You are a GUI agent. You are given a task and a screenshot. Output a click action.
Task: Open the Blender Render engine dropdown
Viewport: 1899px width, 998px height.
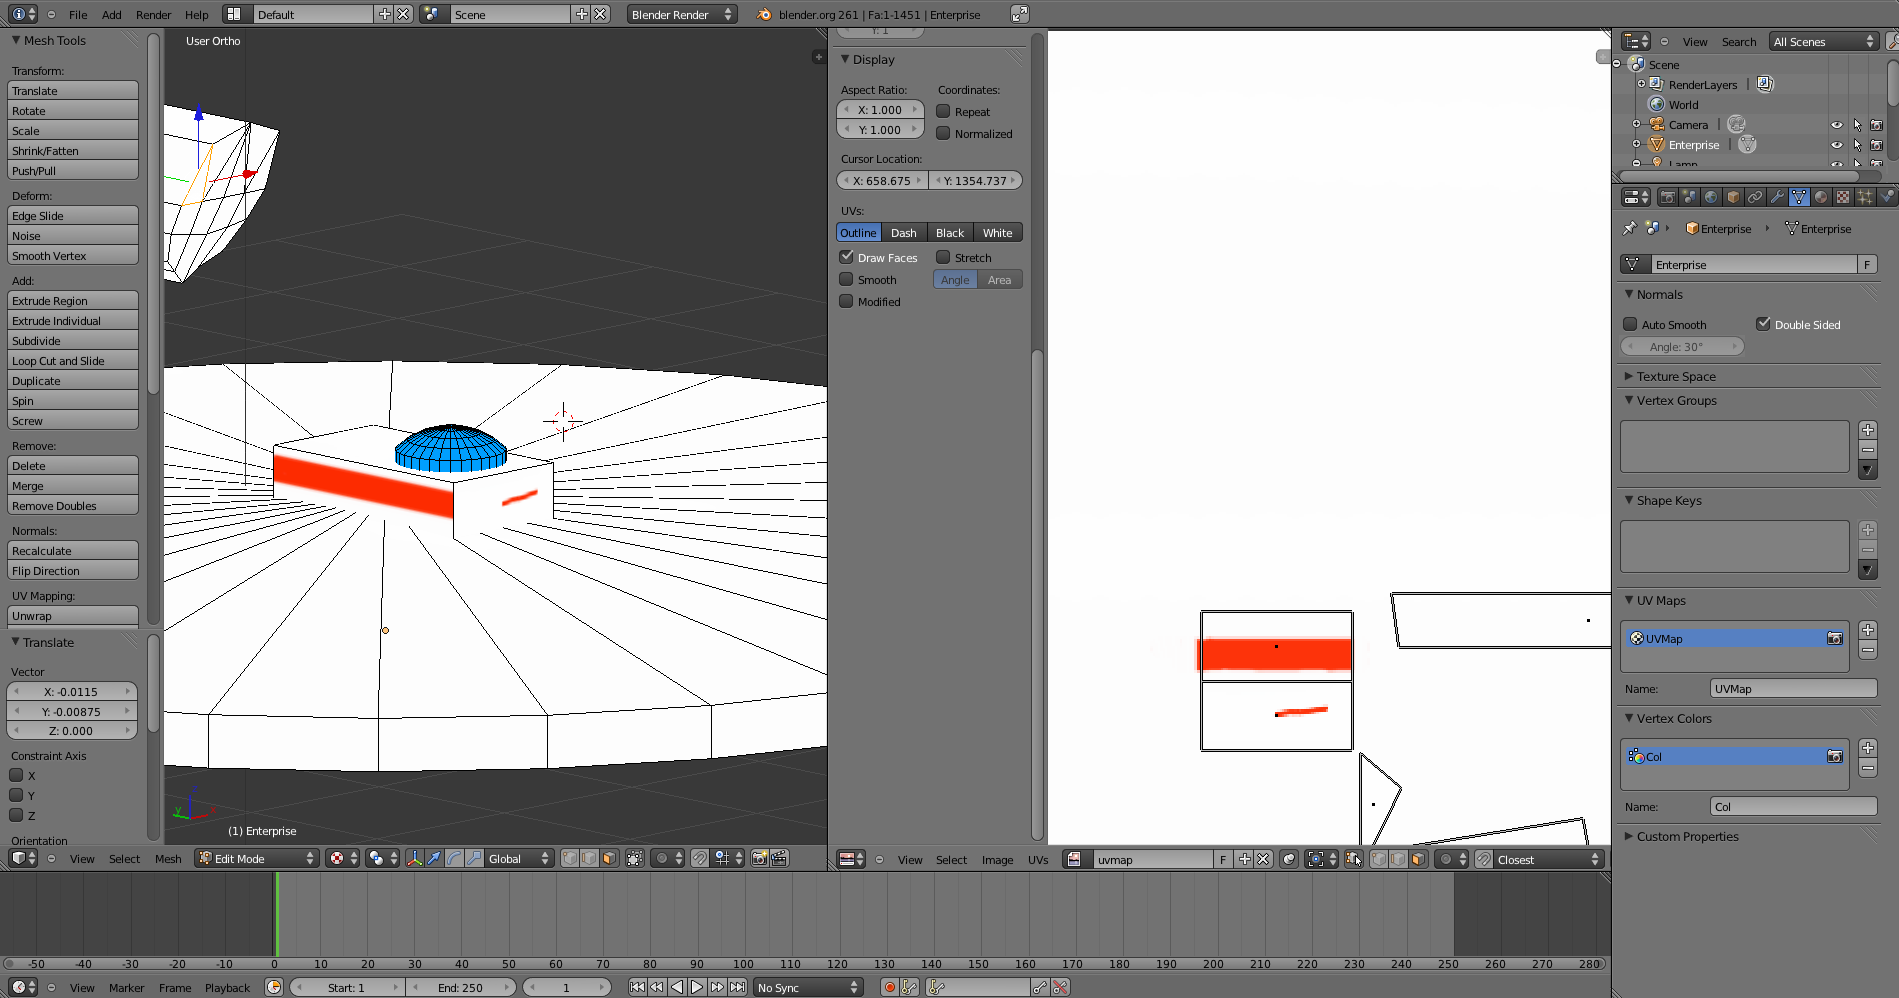click(682, 14)
